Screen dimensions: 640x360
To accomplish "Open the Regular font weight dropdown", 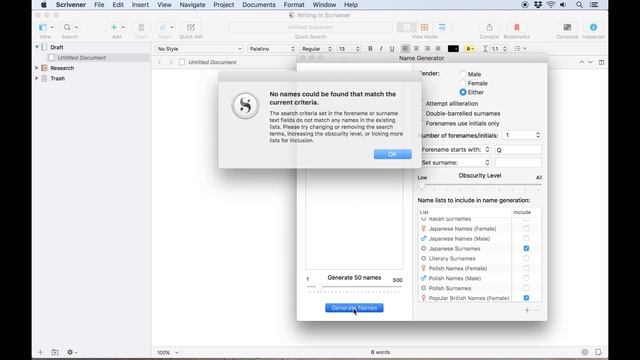I will pos(316,49).
